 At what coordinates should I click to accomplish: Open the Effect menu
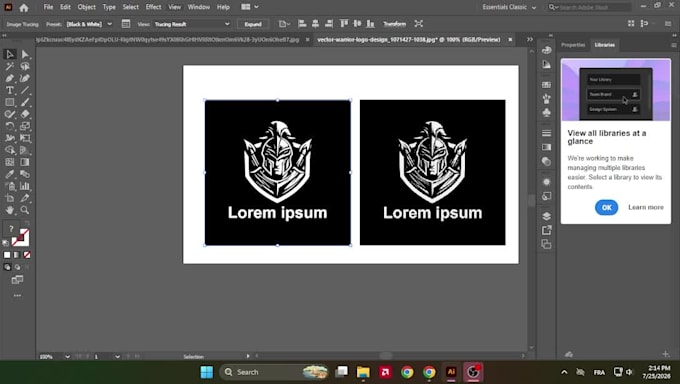tap(154, 7)
